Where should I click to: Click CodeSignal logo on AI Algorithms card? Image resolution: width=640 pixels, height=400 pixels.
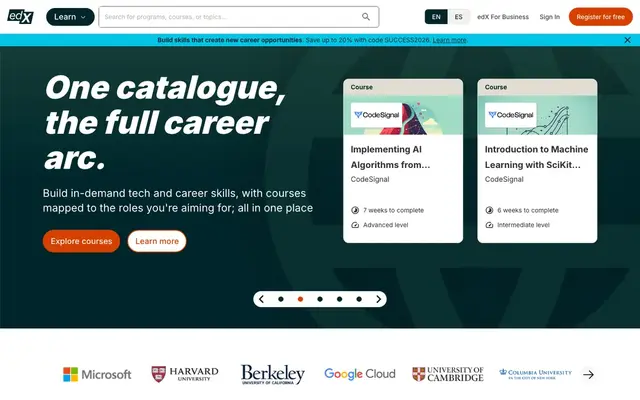(376, 115)
